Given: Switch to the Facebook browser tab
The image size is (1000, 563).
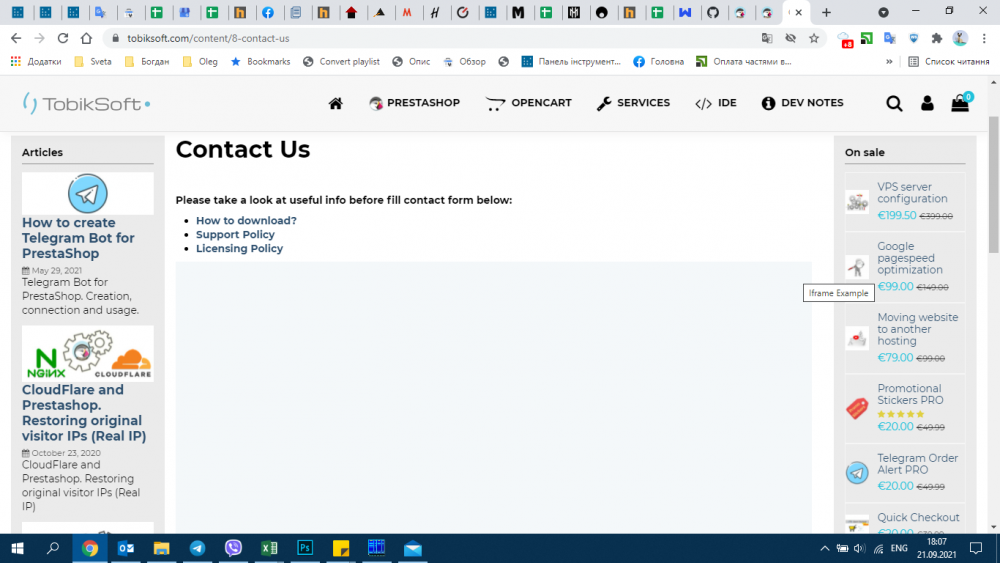Looking at the screenshot, I should click(268, 12).
